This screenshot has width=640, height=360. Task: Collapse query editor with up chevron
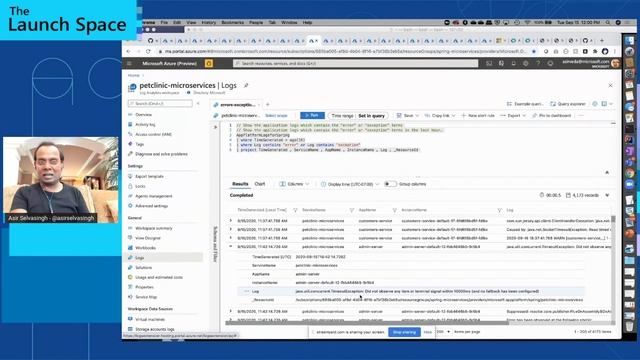pos(607,173)
